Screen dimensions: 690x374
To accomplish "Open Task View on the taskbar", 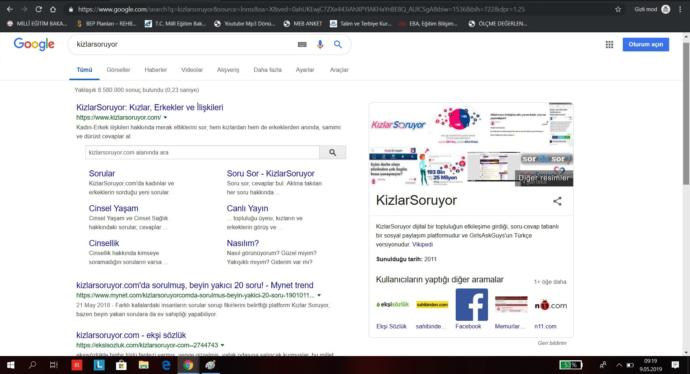I will click(54, 365).
